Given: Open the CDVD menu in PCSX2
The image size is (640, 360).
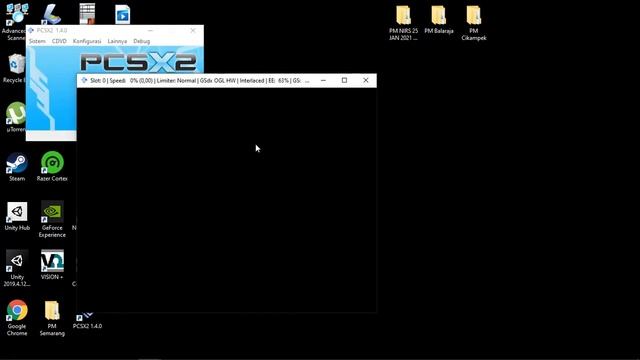Looking at the screenshot, I should 59,41.
